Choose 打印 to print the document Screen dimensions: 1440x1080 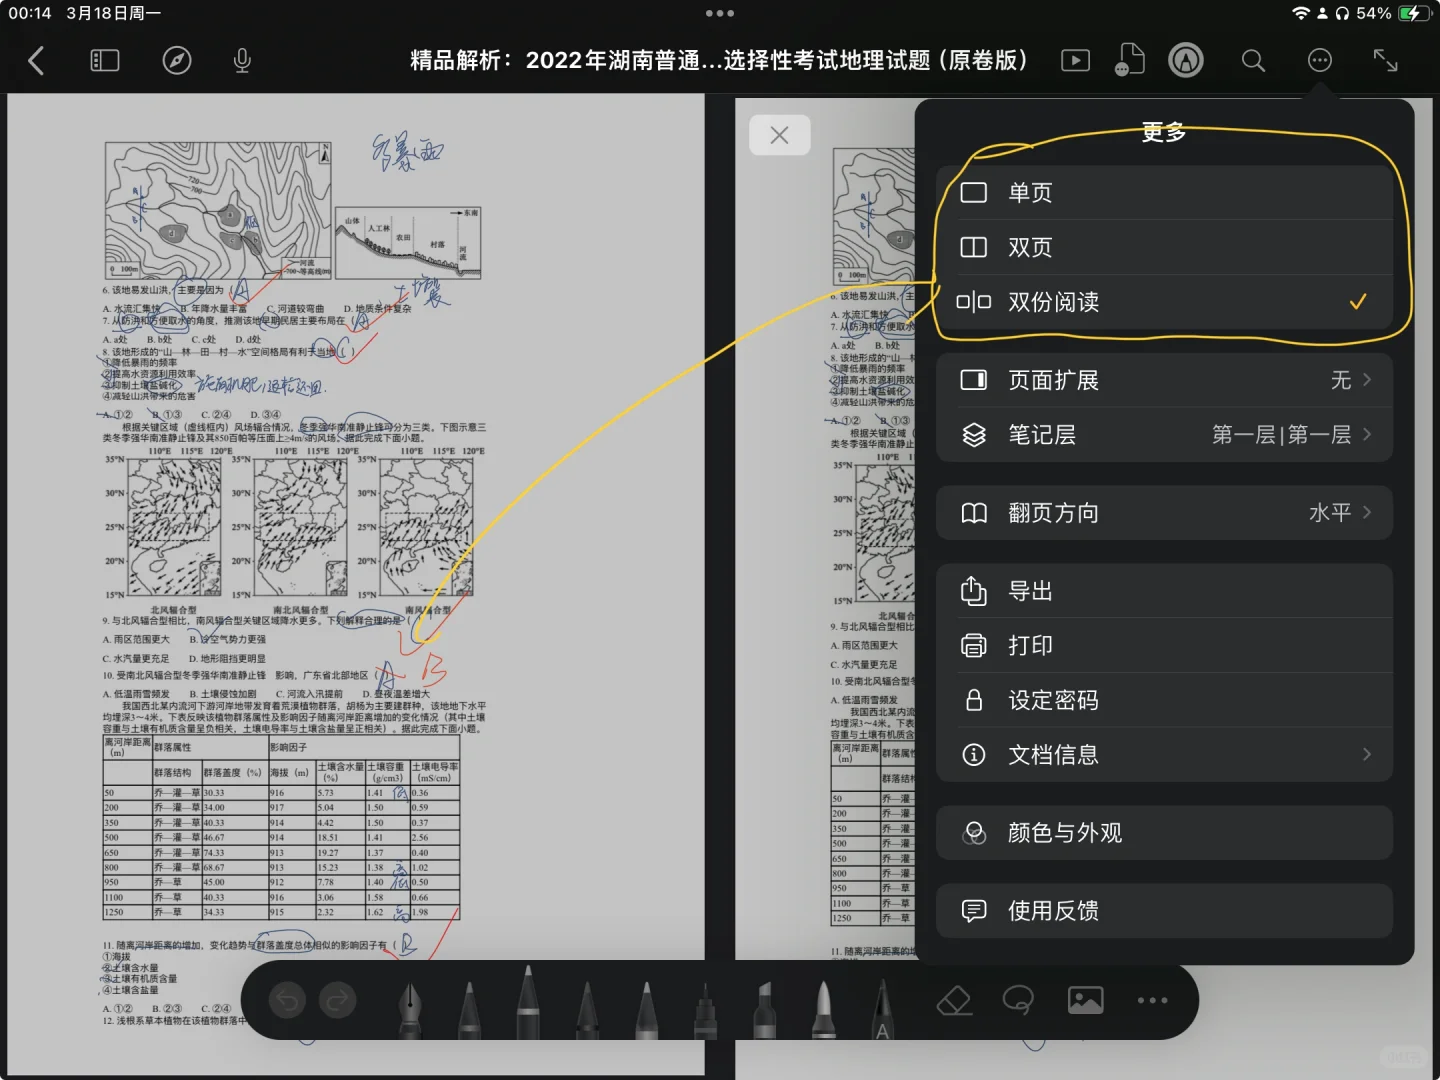tap(1164, 646)
